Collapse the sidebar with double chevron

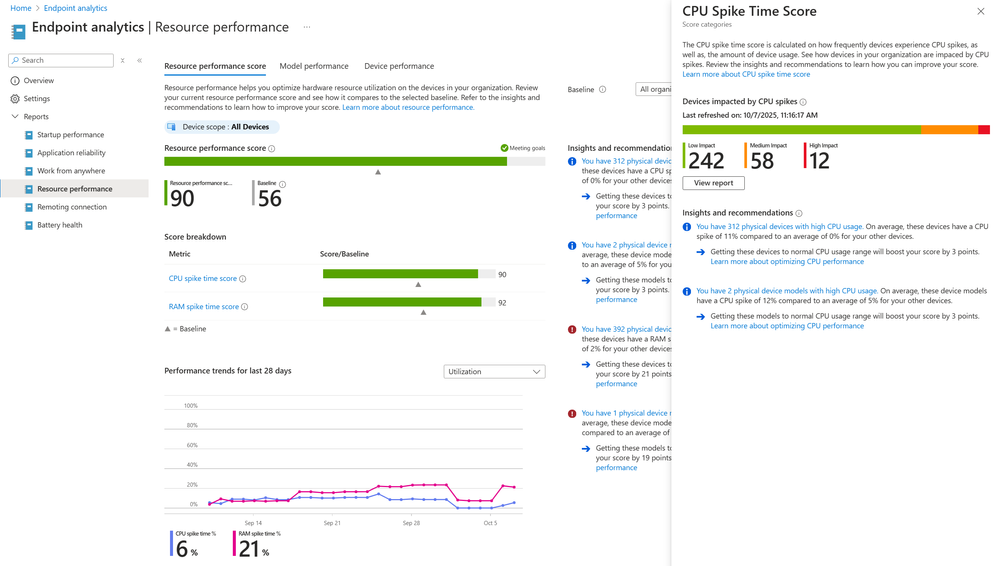click(x=140, y=61)
